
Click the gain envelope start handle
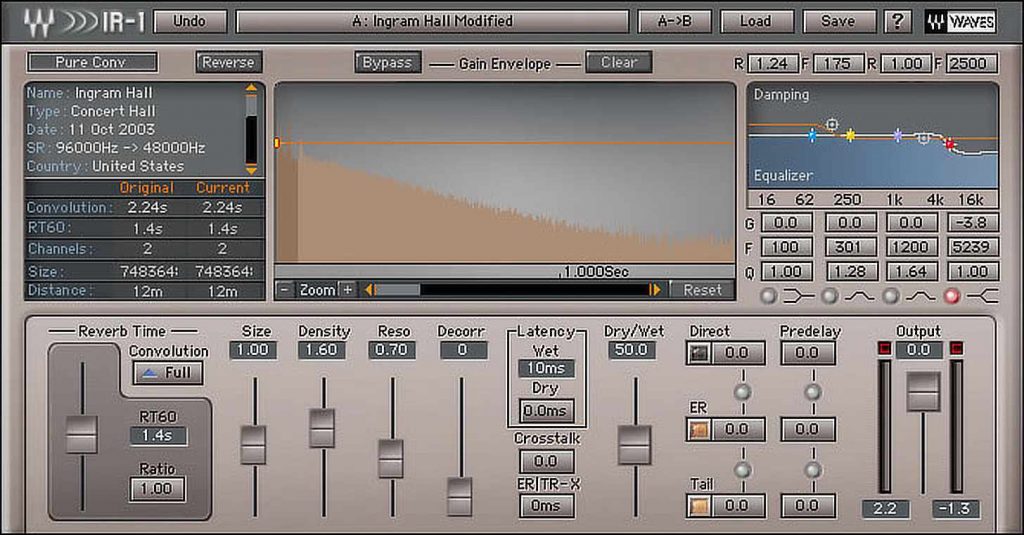(278, 142)
